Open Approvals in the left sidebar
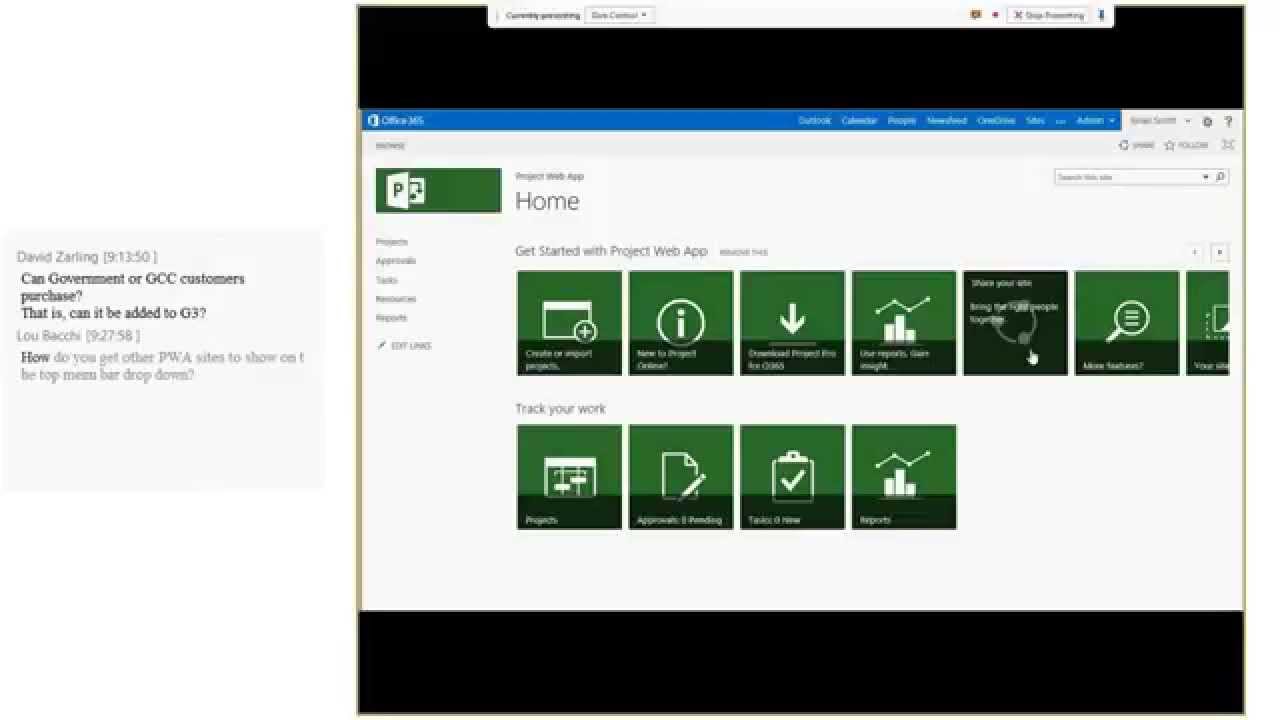Image resolution: width=1280 pixels, height=720 pixels. [x=396, y=261]
